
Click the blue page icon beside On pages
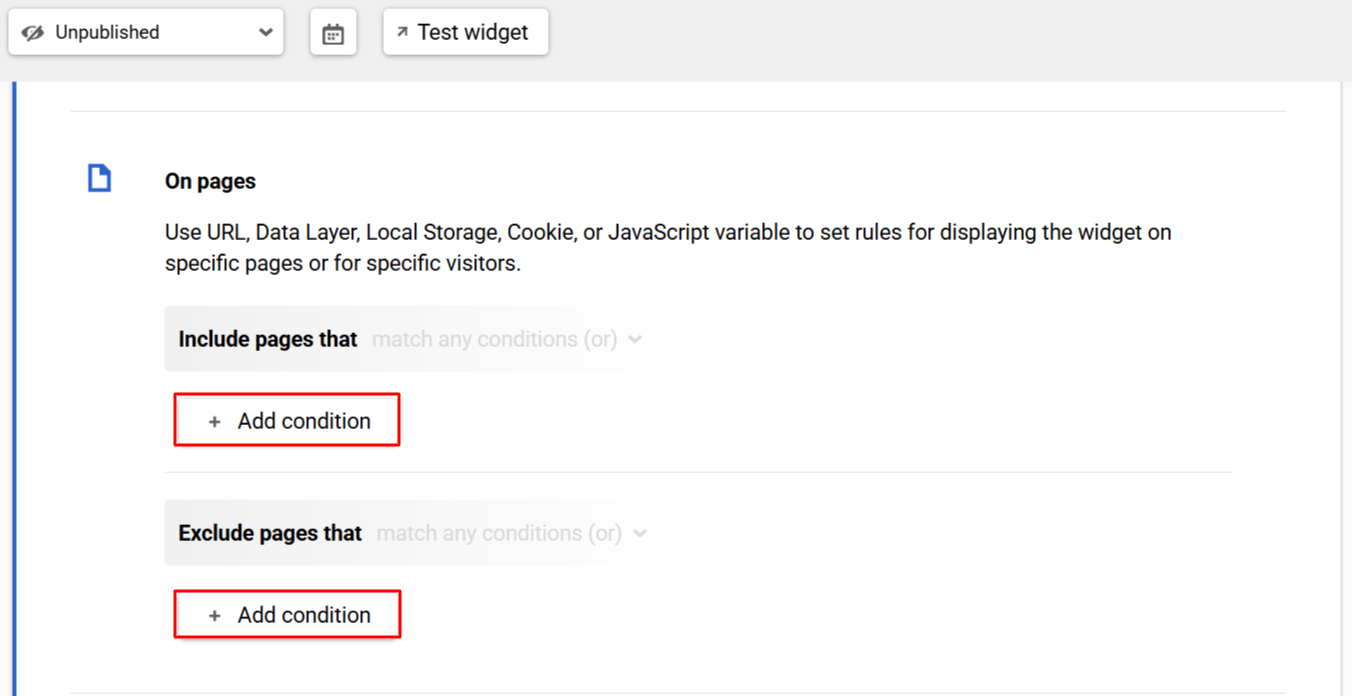99,179
